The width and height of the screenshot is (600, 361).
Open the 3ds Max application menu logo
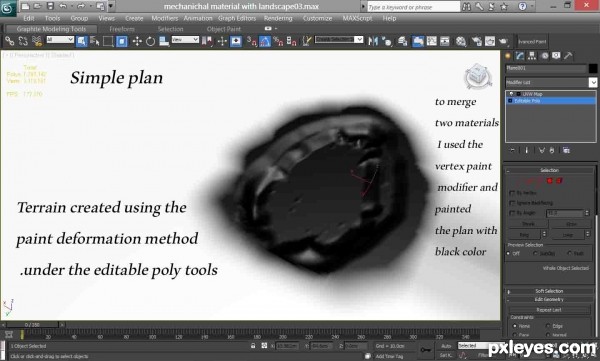pyautogui.click(x=8, y=8)
